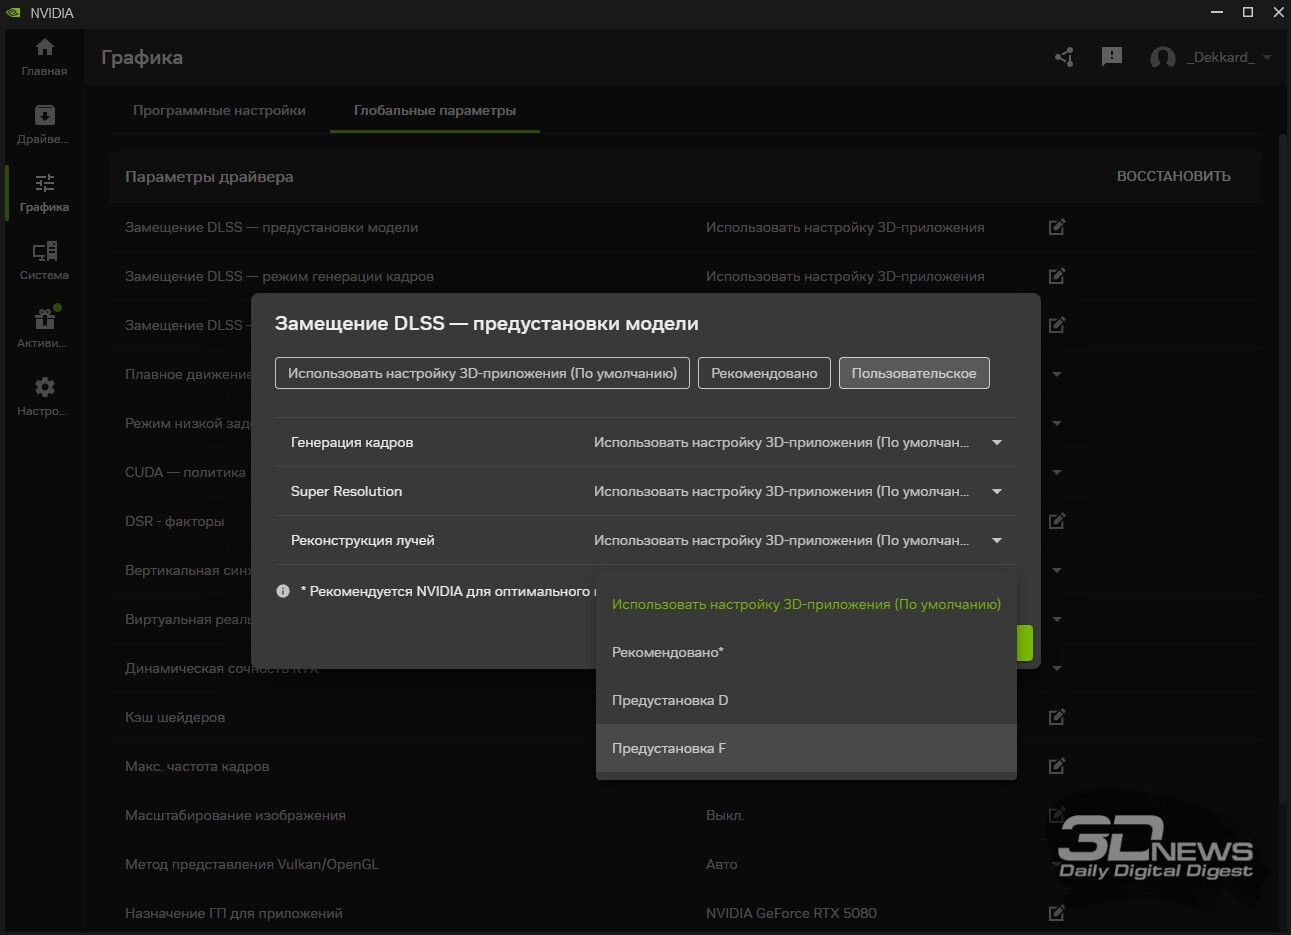Screen dimensions: 1291x935
Task: Click the Параметры драйвера section header
Action: pos(209,177)
